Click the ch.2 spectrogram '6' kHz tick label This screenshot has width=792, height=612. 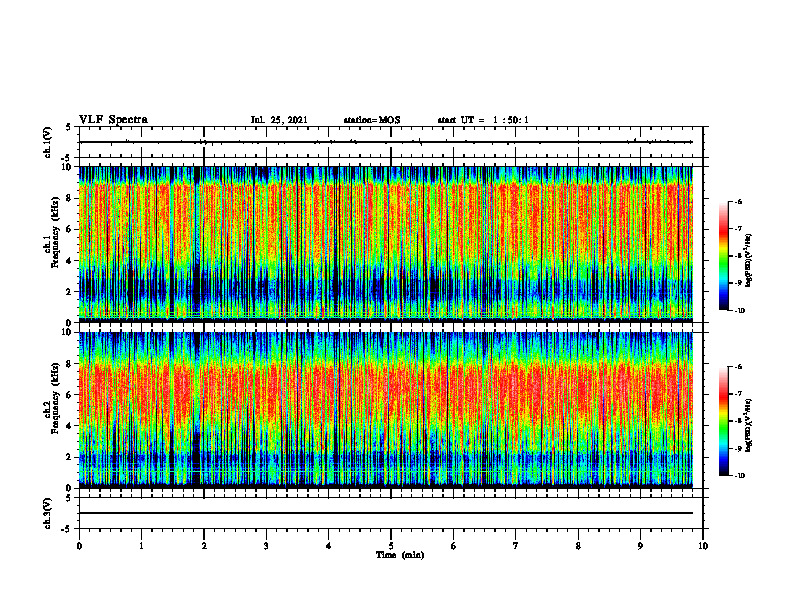69,395
